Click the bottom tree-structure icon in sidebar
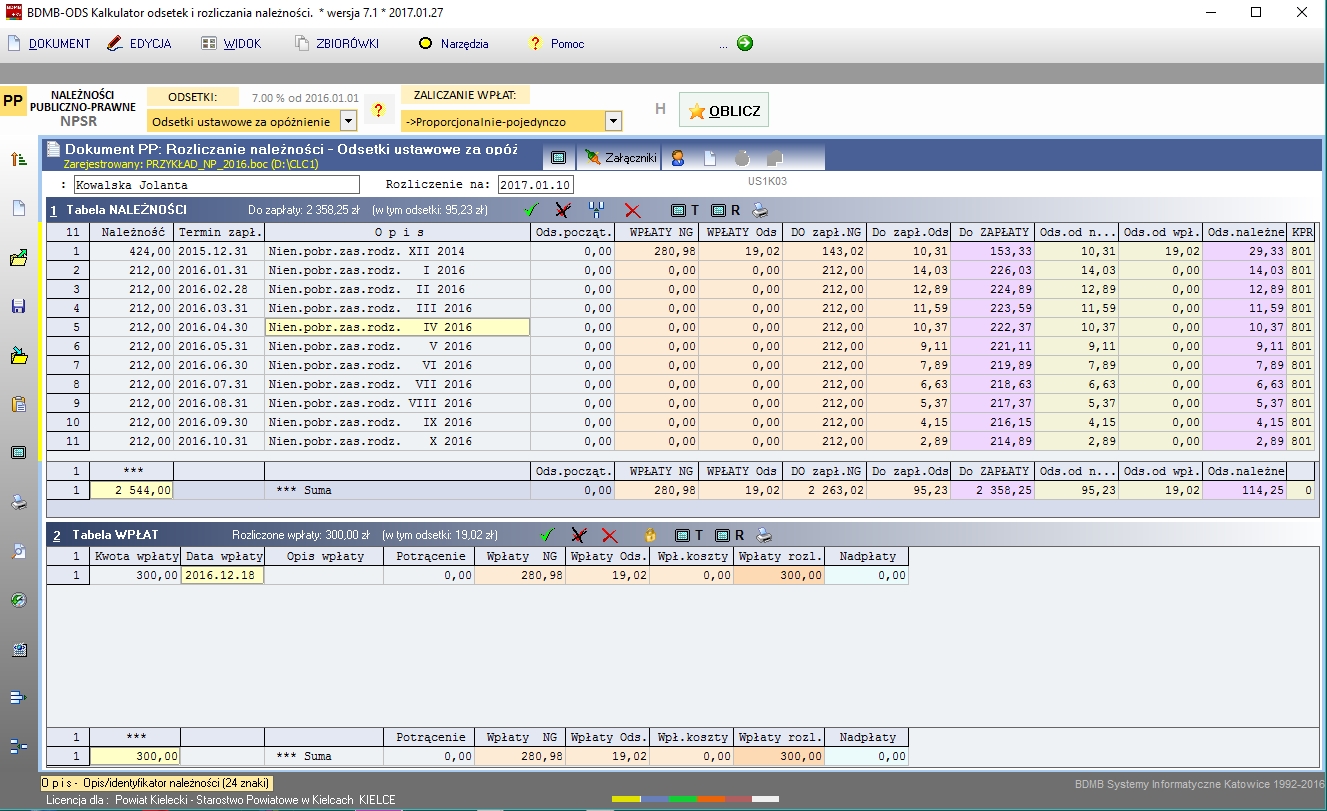 tap(18, 745)
